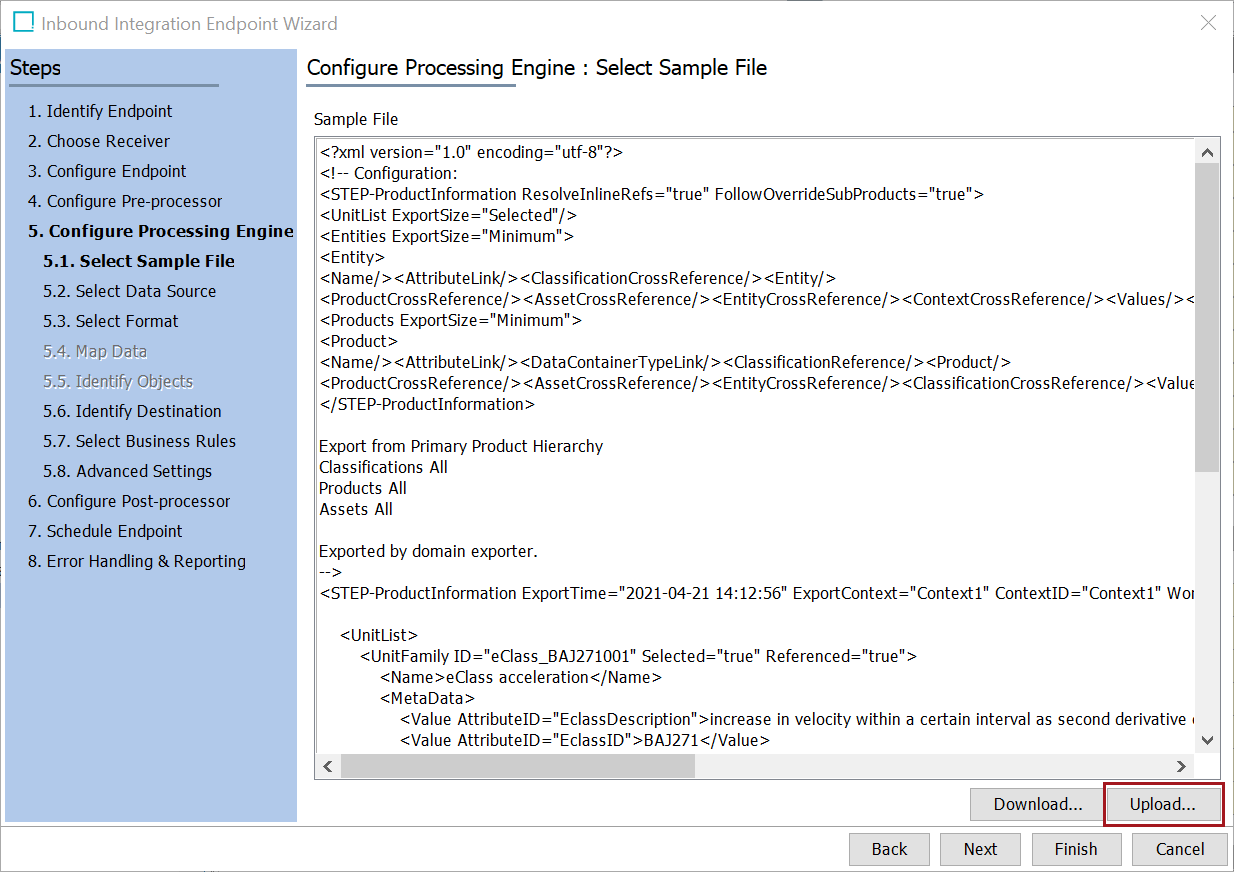Select sub-step 5.2. Select Data Source

pos(130,291)
